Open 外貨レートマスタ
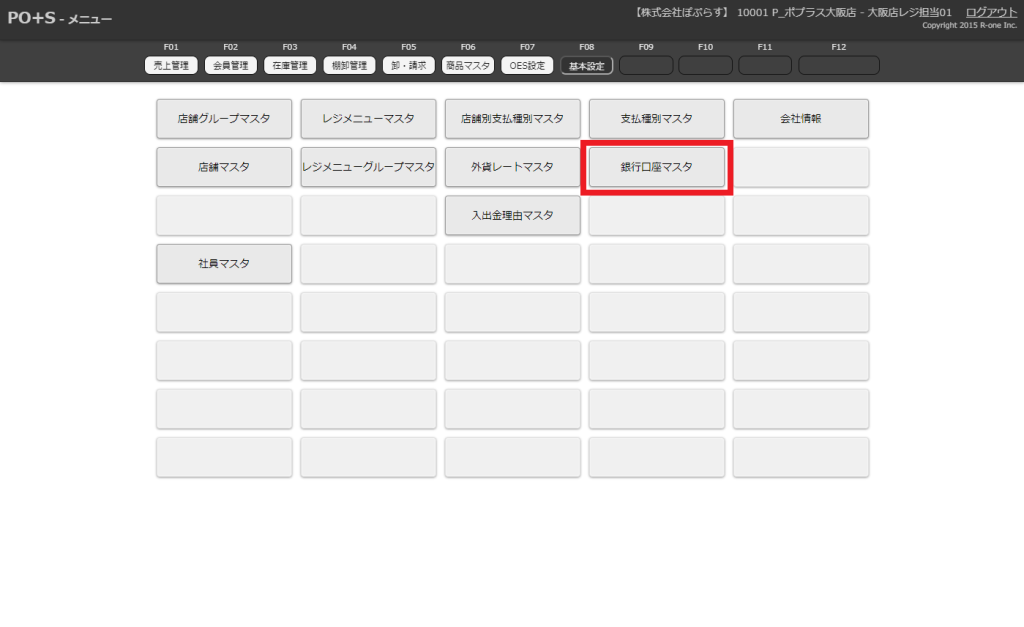This screenshot has height=627, width=1024. point(512,167)
